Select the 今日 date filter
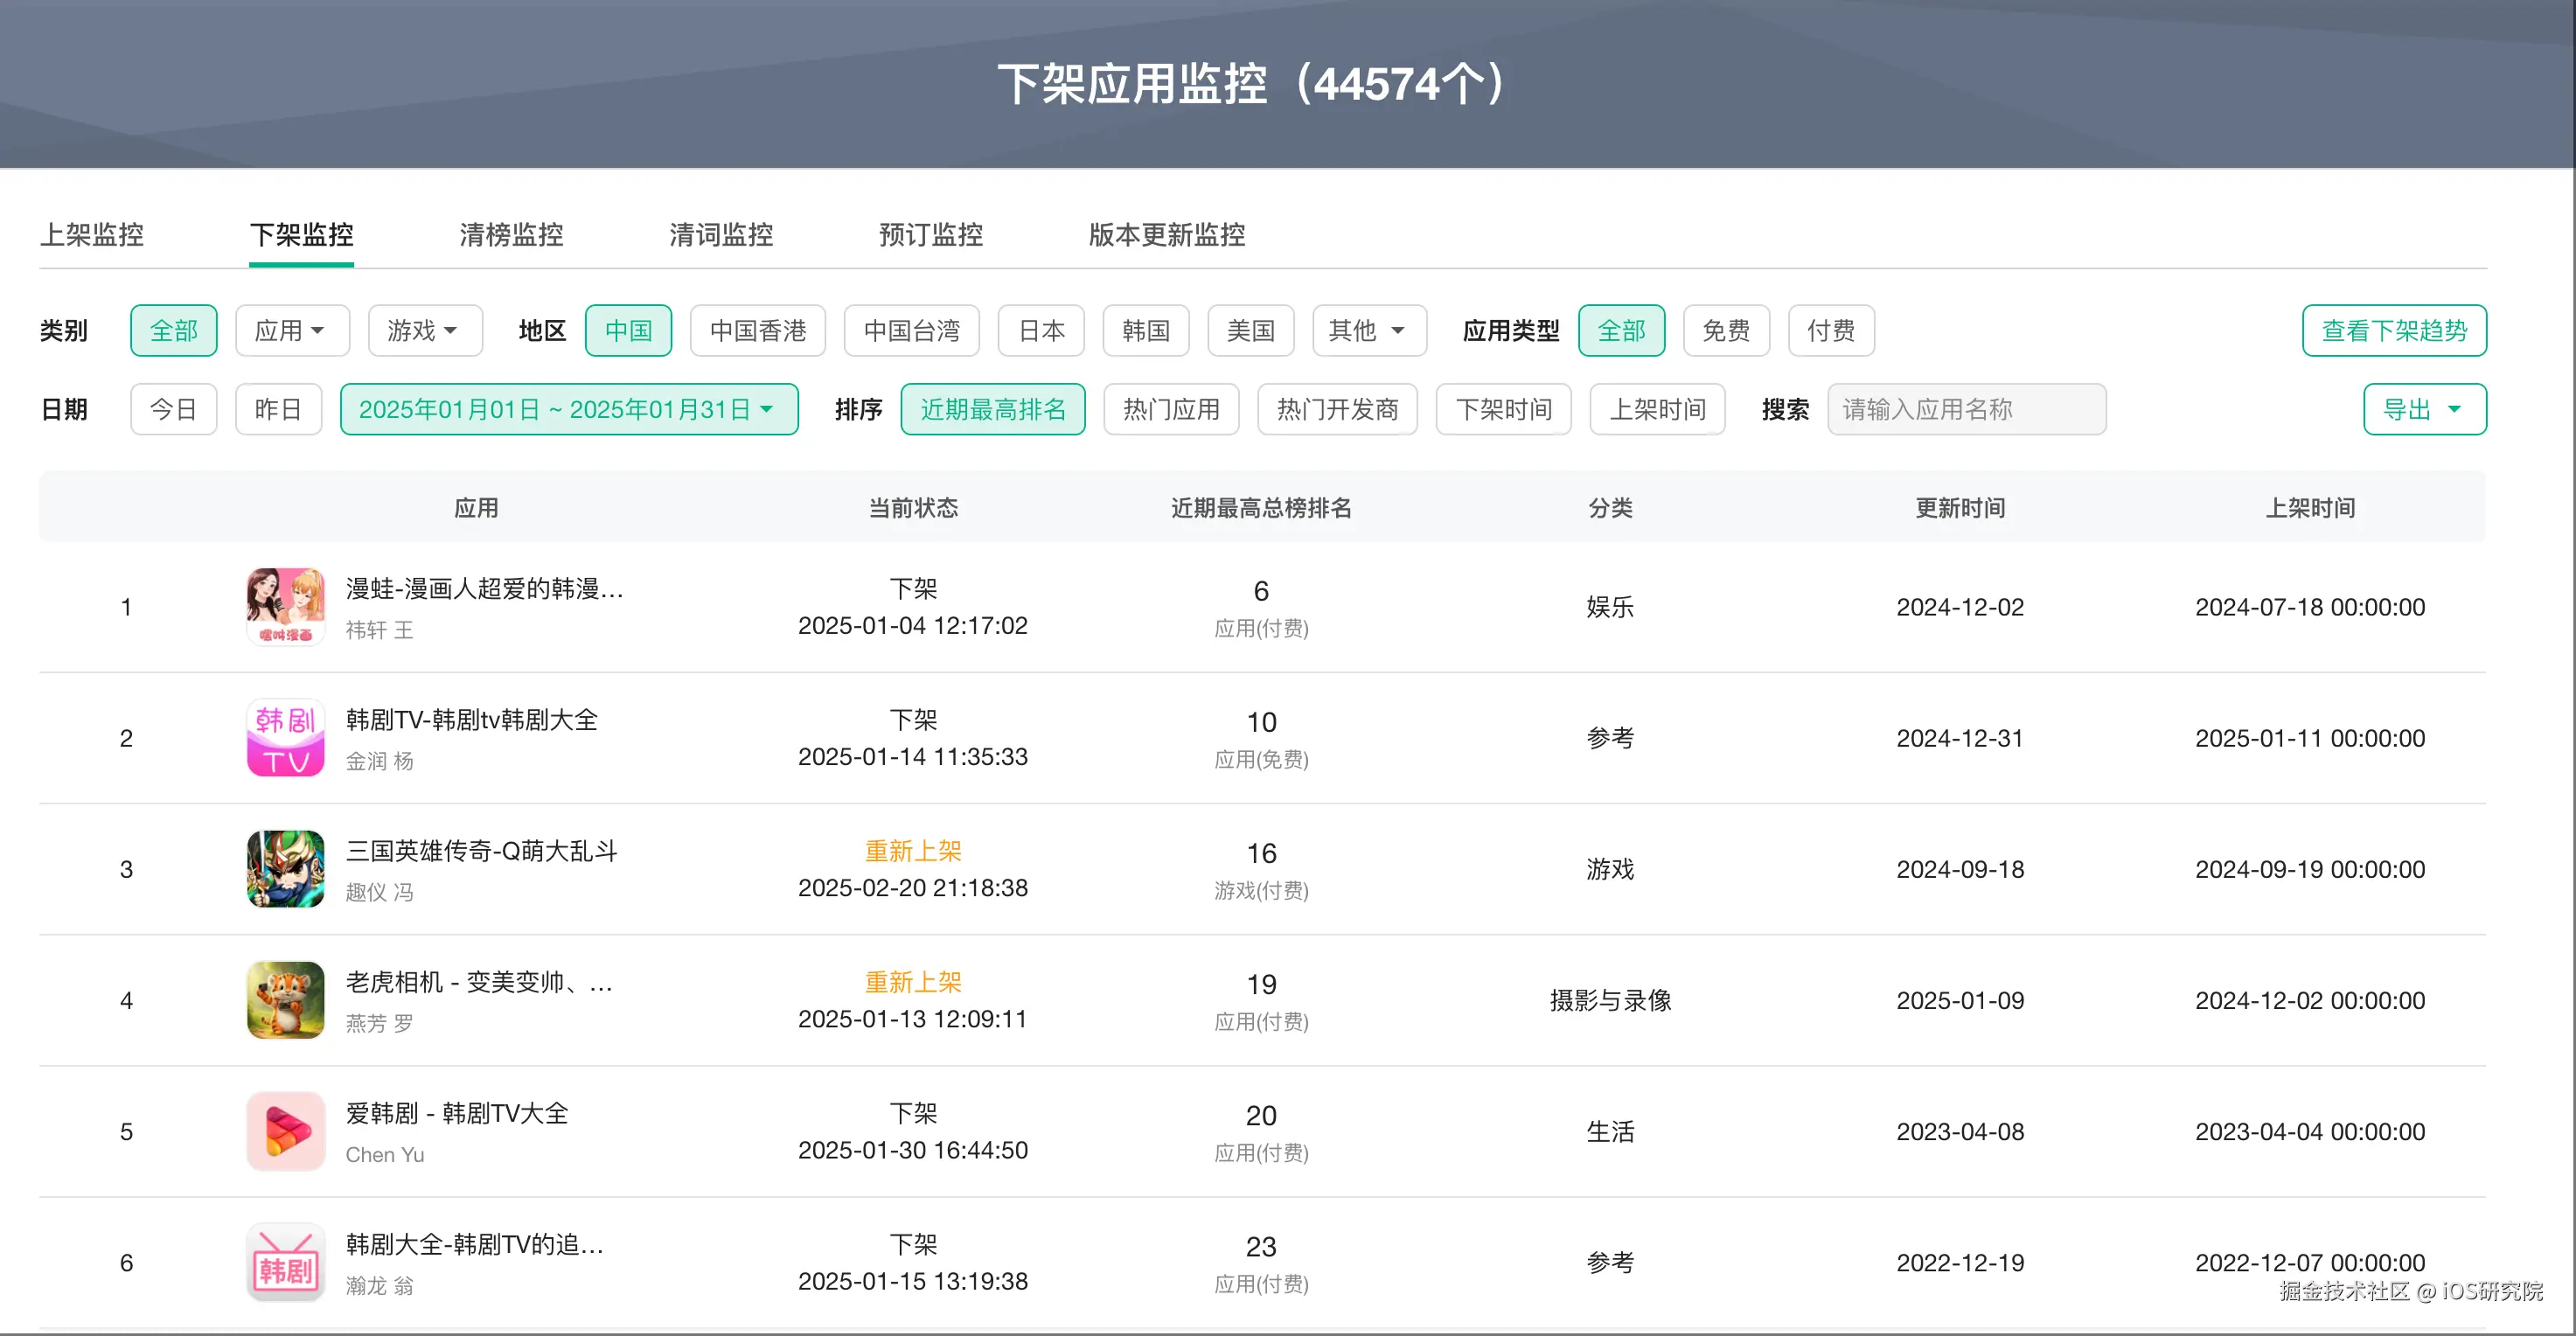This screenshot has width=2576, height=1336. point(173,409)
